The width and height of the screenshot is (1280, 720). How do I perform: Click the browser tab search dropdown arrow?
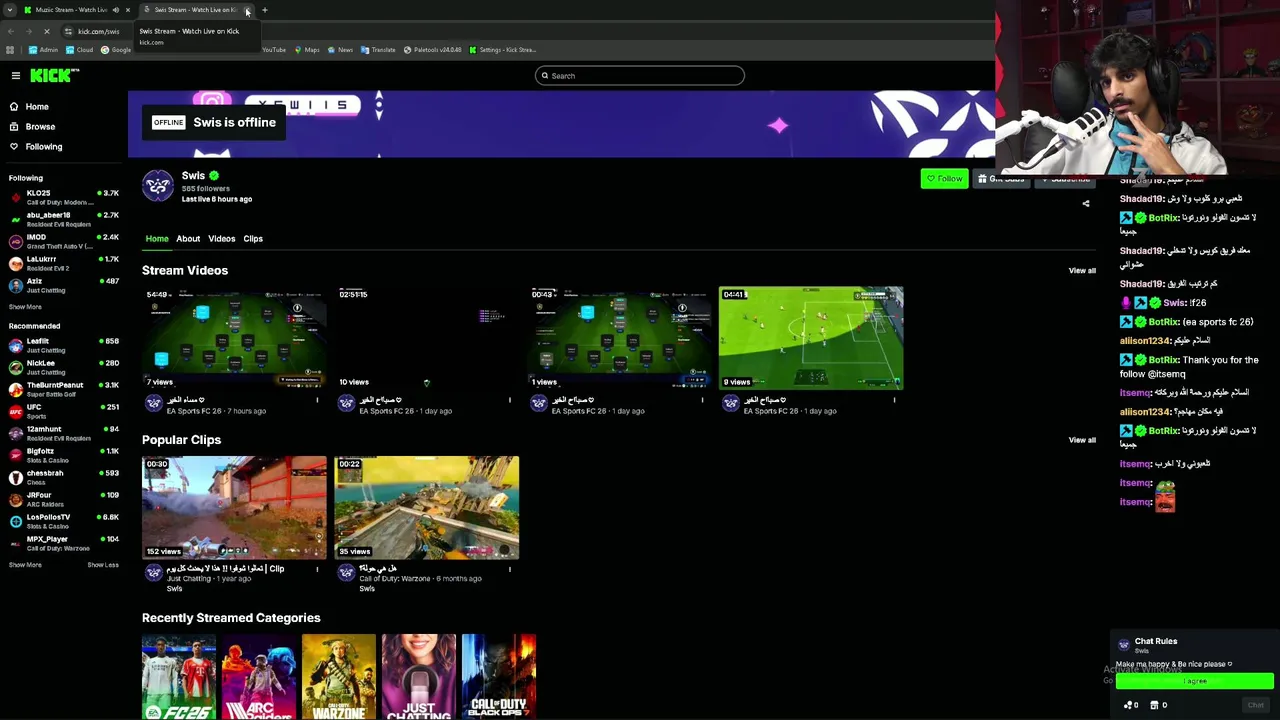click(x=9, y=10)
